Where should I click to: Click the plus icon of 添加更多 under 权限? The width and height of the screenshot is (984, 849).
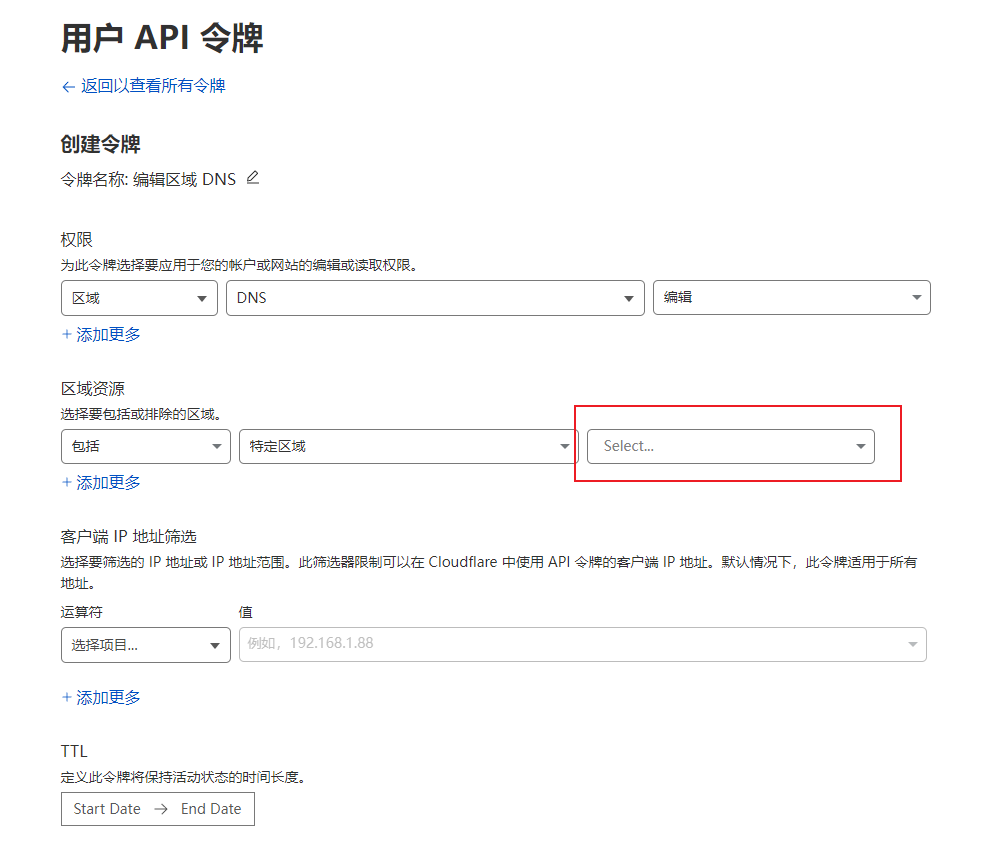(x=67, y=335)
